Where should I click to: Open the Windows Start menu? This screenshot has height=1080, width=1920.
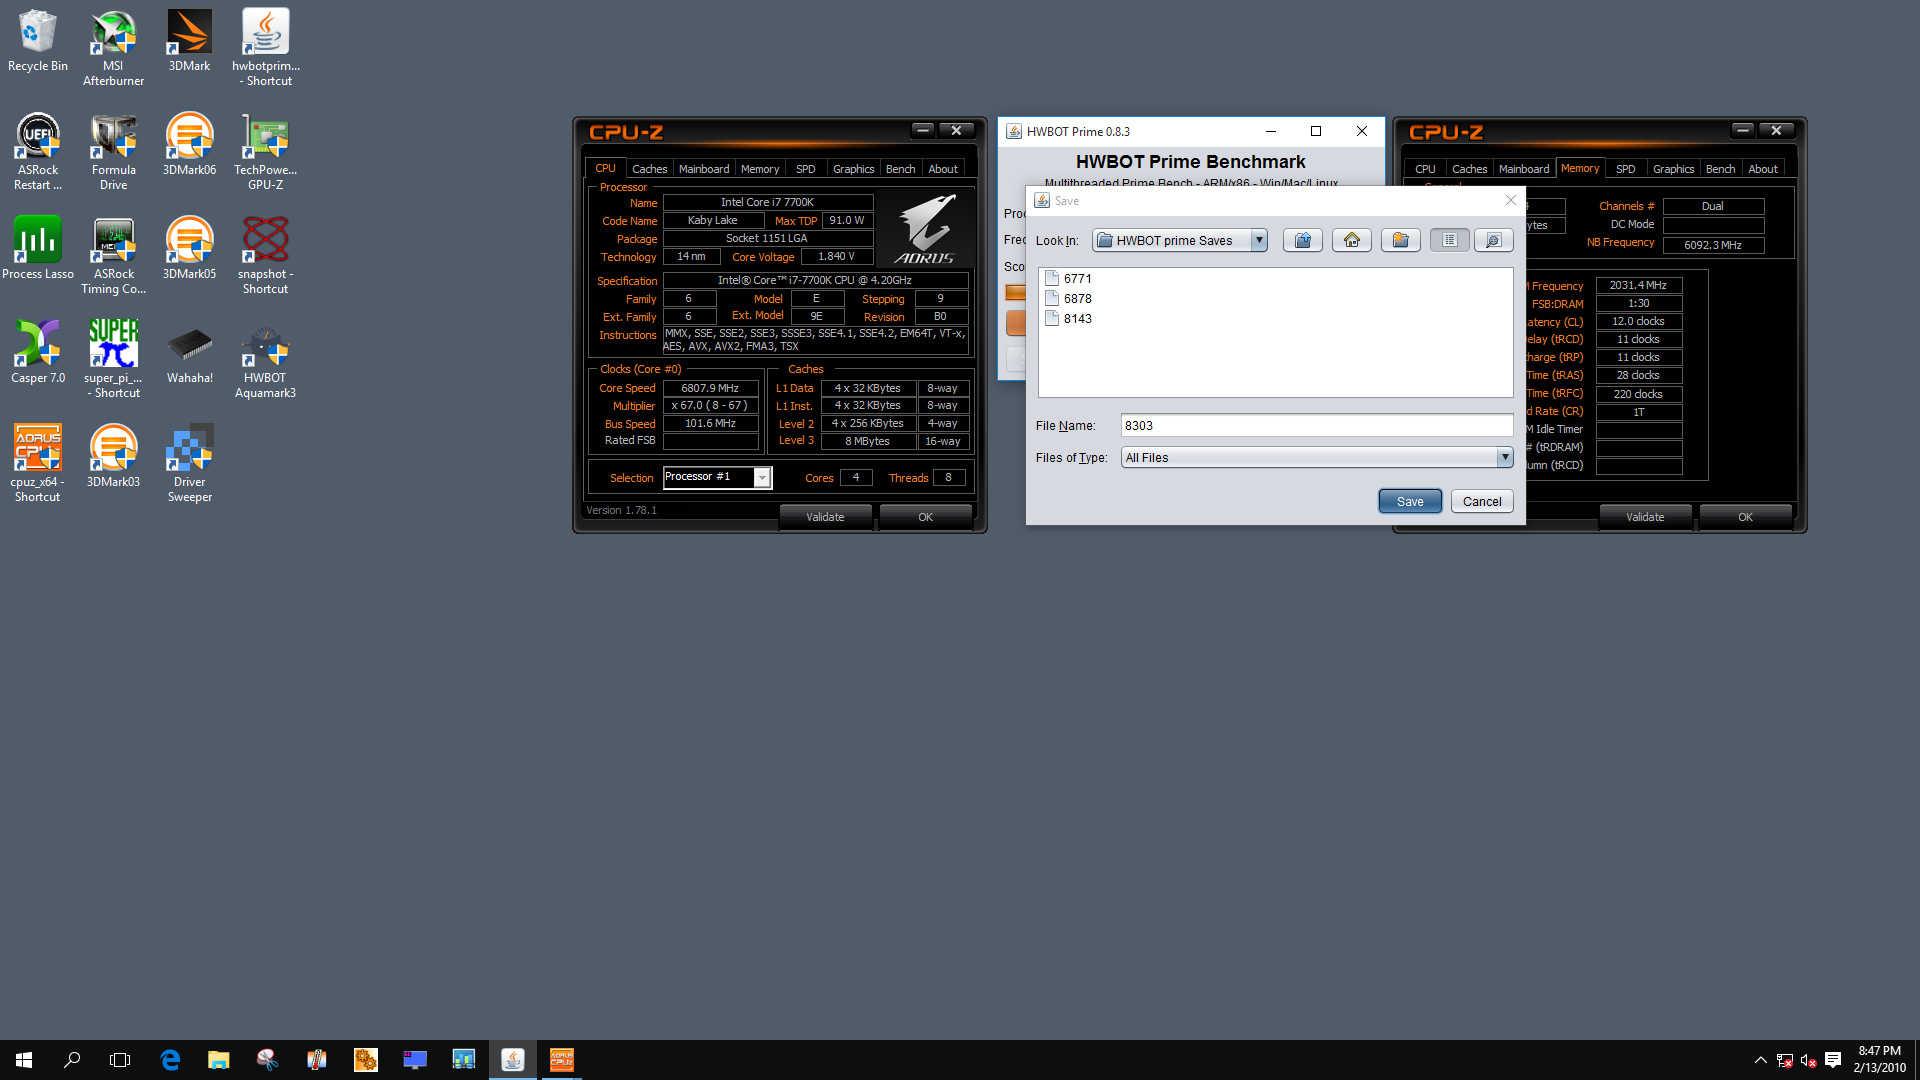pyautogui.click(x=24, y=1060)
